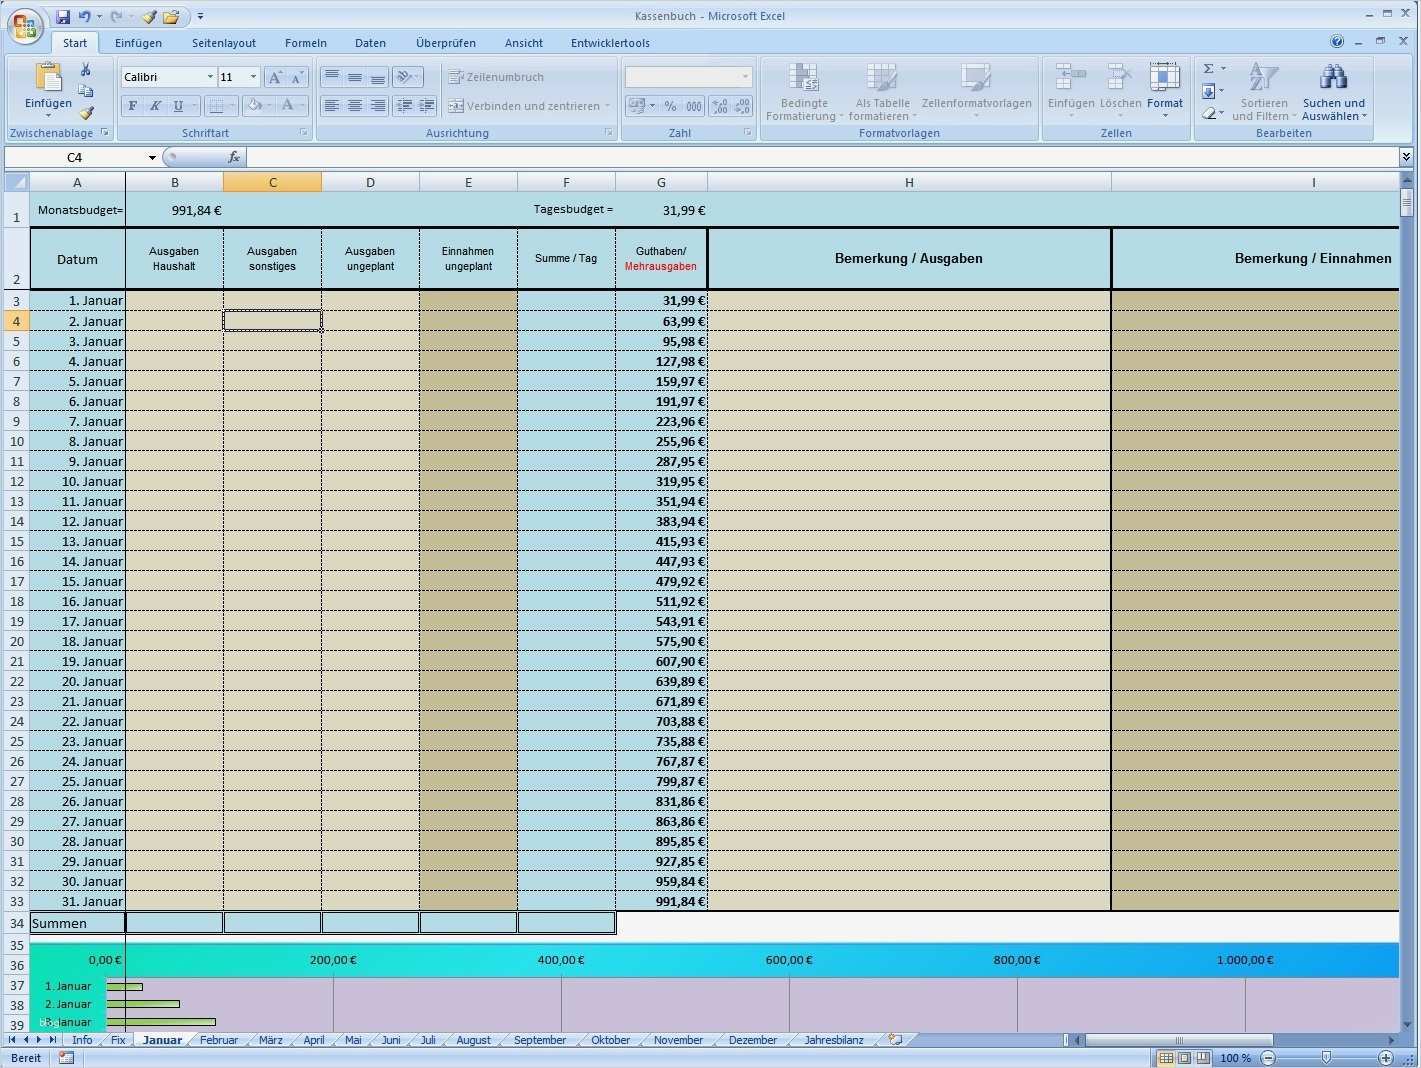Activate the Zeilenumbruch (wrap text) icon

click(x=457, y=77)
